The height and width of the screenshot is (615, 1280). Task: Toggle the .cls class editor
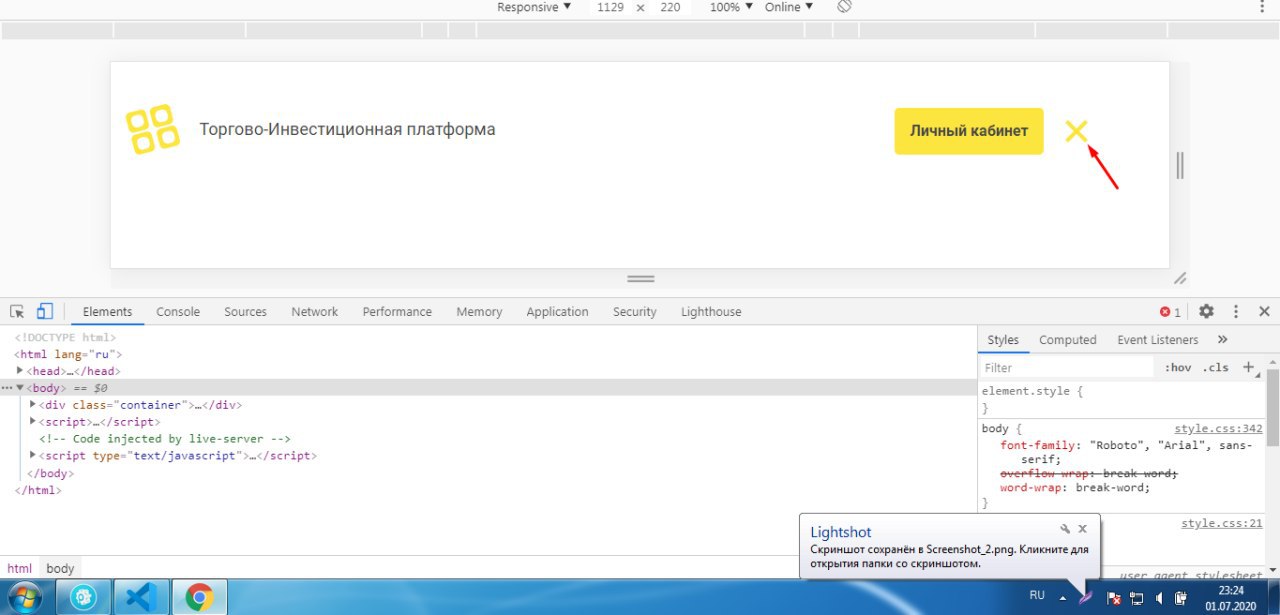(1216, 368)
